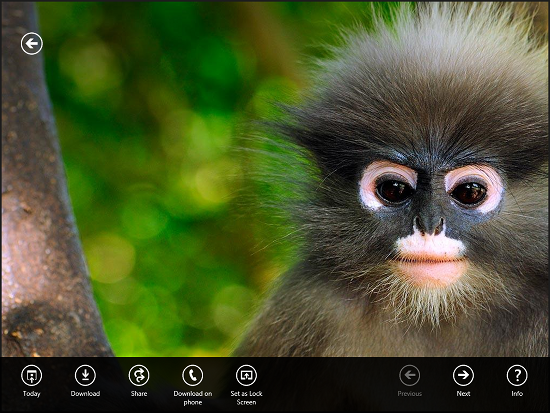Choose the 'Share' text label

click(x=139, y=394)
